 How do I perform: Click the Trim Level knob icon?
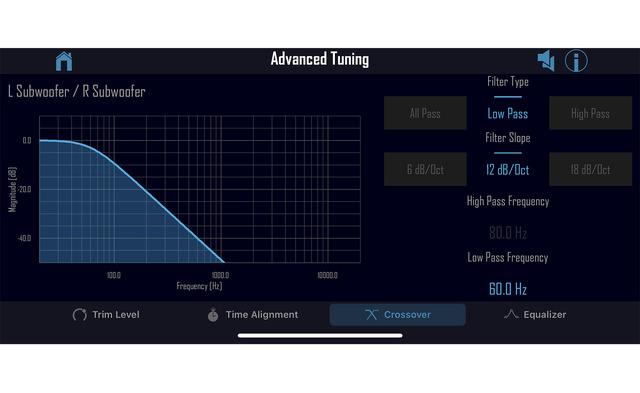click(80, 315)
